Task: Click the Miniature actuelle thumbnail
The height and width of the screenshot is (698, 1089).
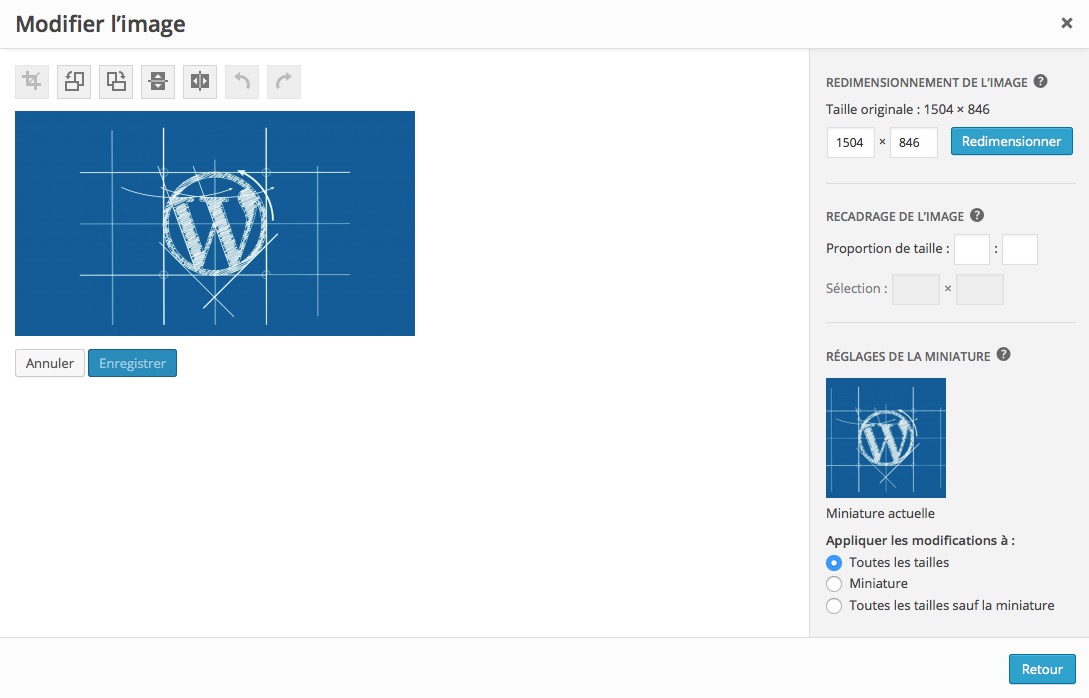Action: (x=886, y=438)
